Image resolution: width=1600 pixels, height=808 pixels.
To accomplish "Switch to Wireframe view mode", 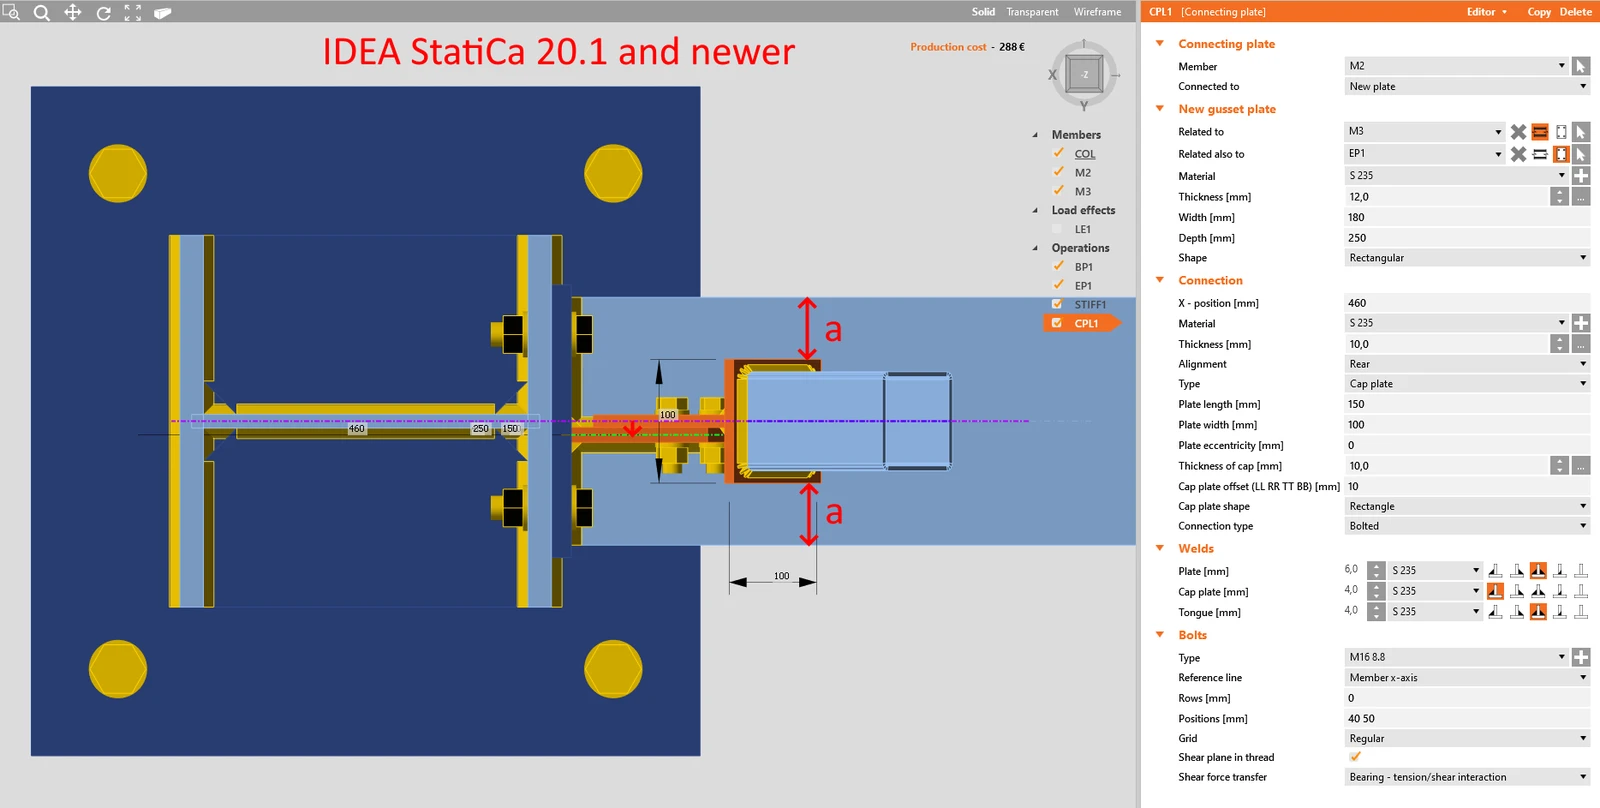I will click(x=1097, y=12).
